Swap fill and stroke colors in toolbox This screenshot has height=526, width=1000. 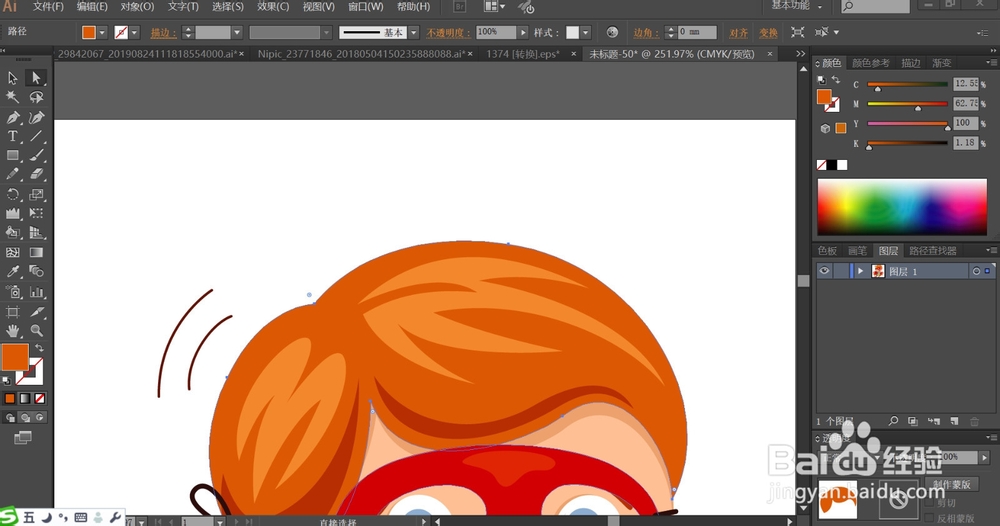point(40,348)
